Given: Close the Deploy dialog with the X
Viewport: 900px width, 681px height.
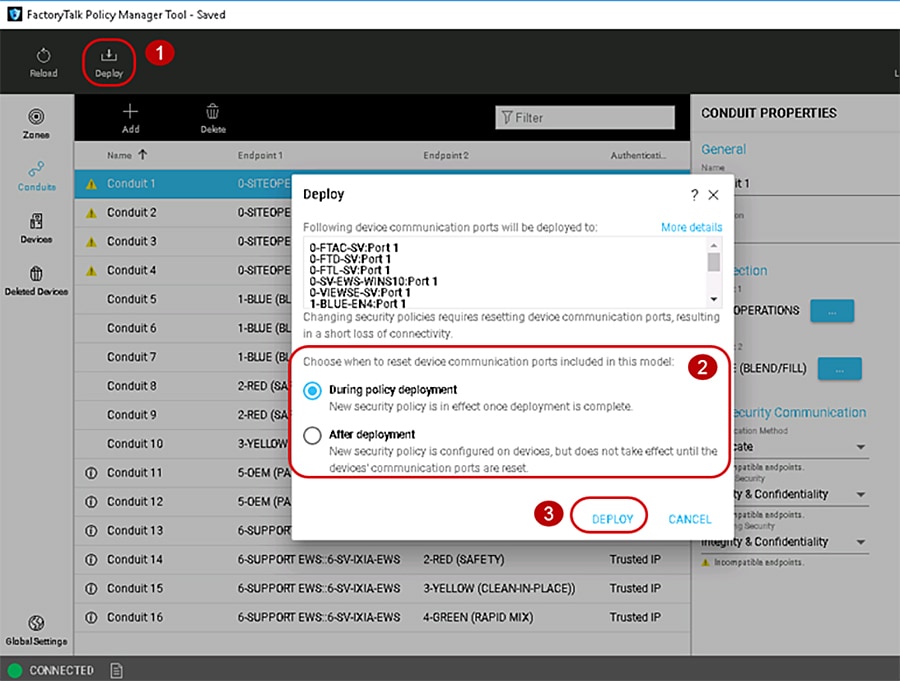Looking at the screenshot, I should pos(713,195).
